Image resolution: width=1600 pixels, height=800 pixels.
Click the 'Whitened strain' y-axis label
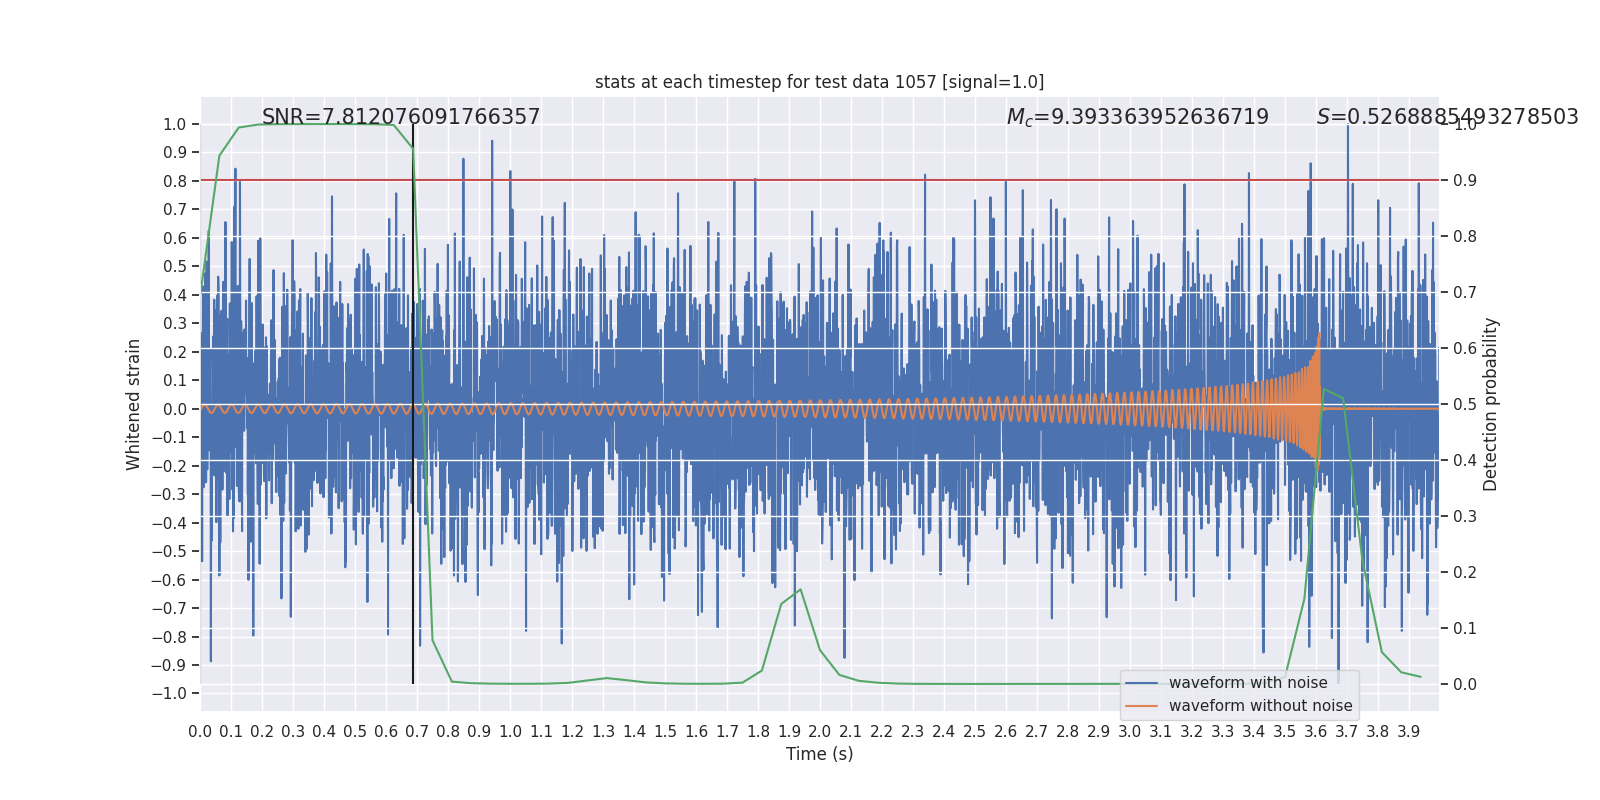click(134, 404)
